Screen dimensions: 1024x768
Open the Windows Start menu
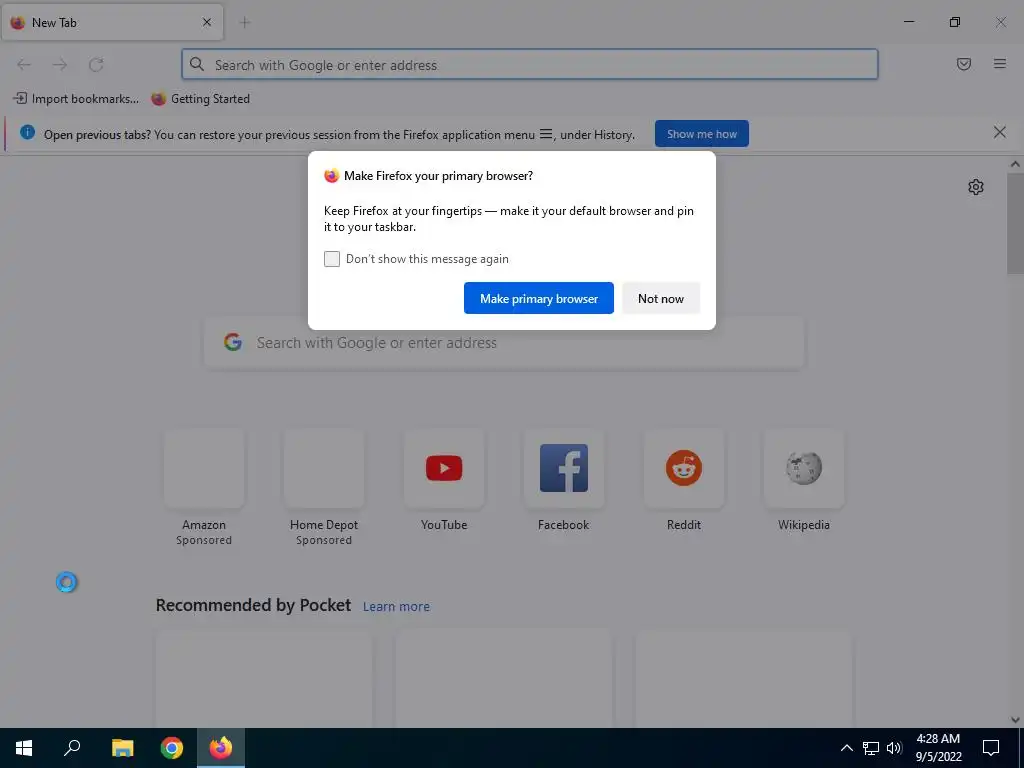[x=24, y=748]
